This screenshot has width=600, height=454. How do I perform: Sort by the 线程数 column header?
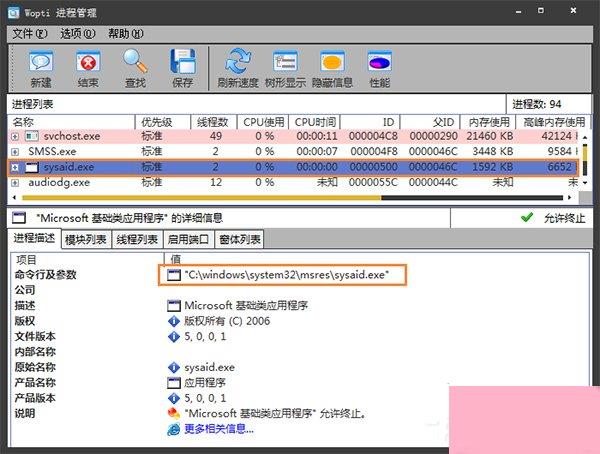point(214,122)
